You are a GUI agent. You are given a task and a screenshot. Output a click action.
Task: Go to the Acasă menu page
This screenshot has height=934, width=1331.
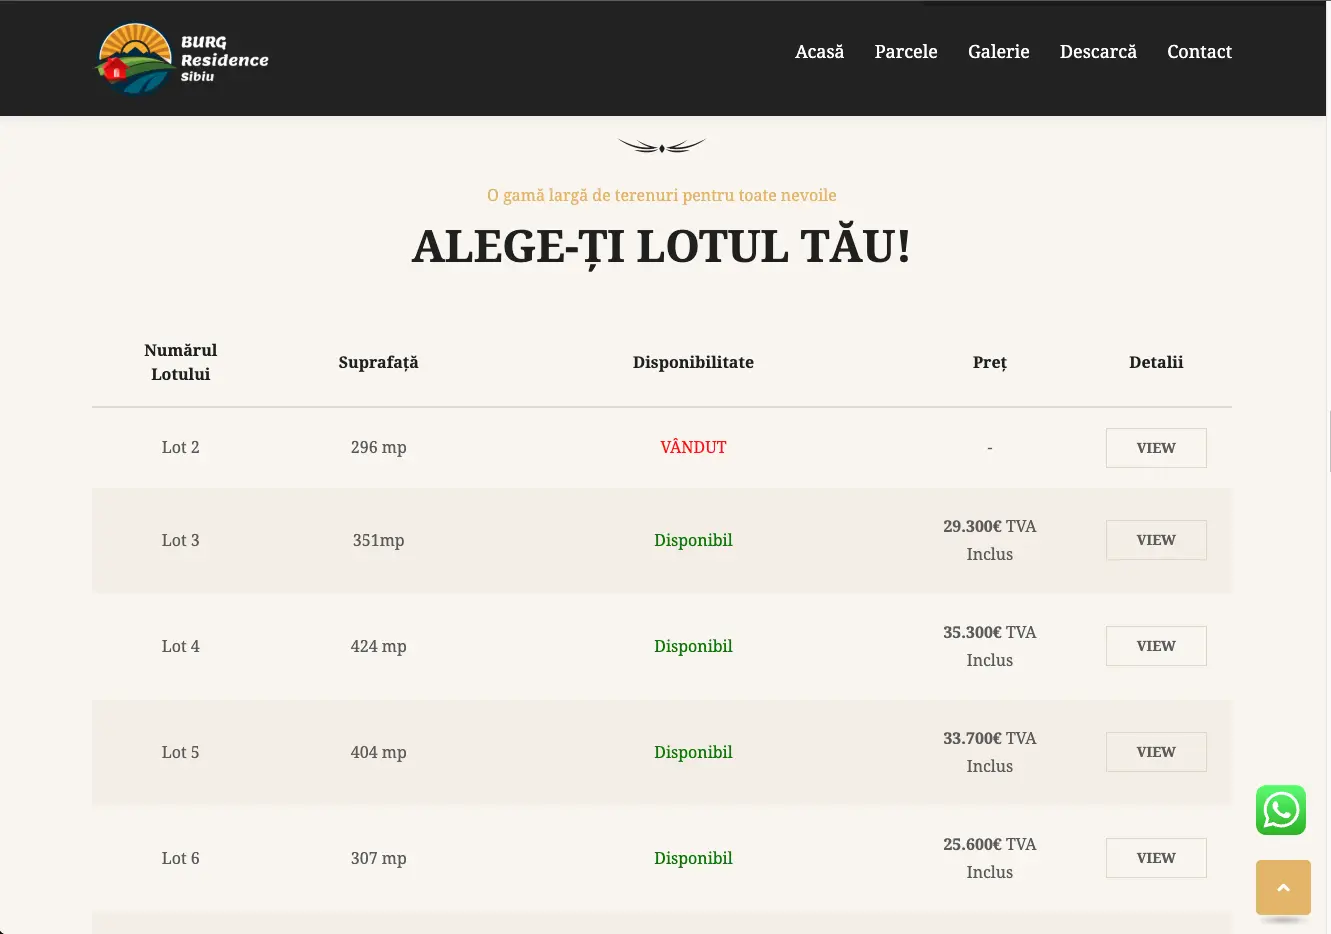(x=819, y=52)
